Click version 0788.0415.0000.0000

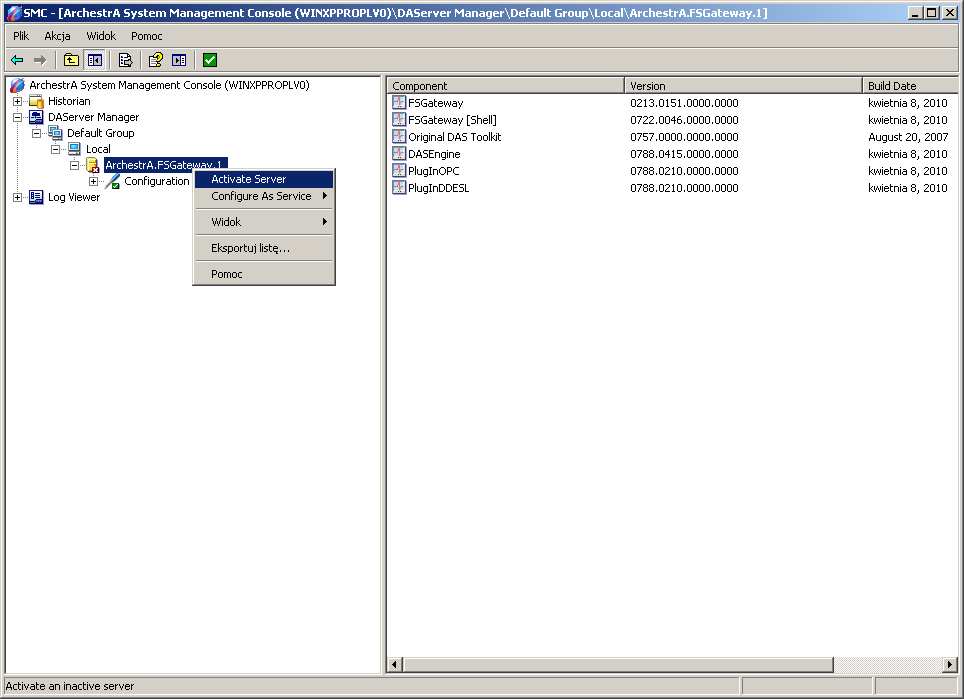[684, 154]
